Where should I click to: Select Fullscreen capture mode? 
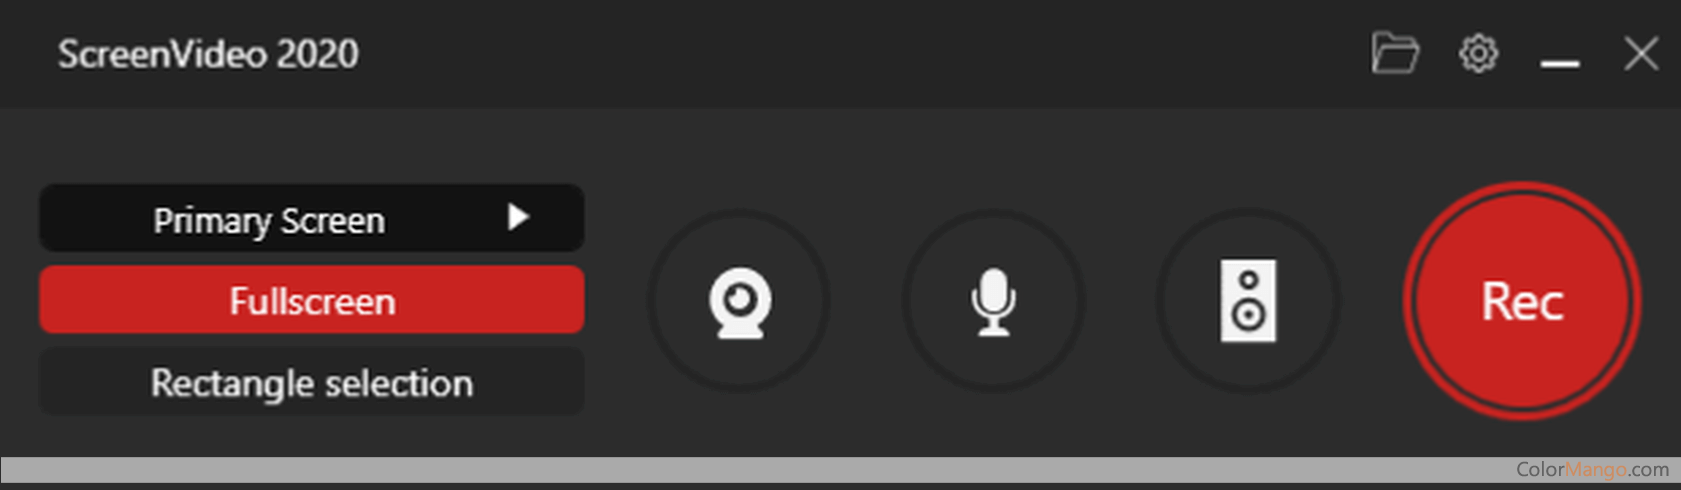click(312, 300)
